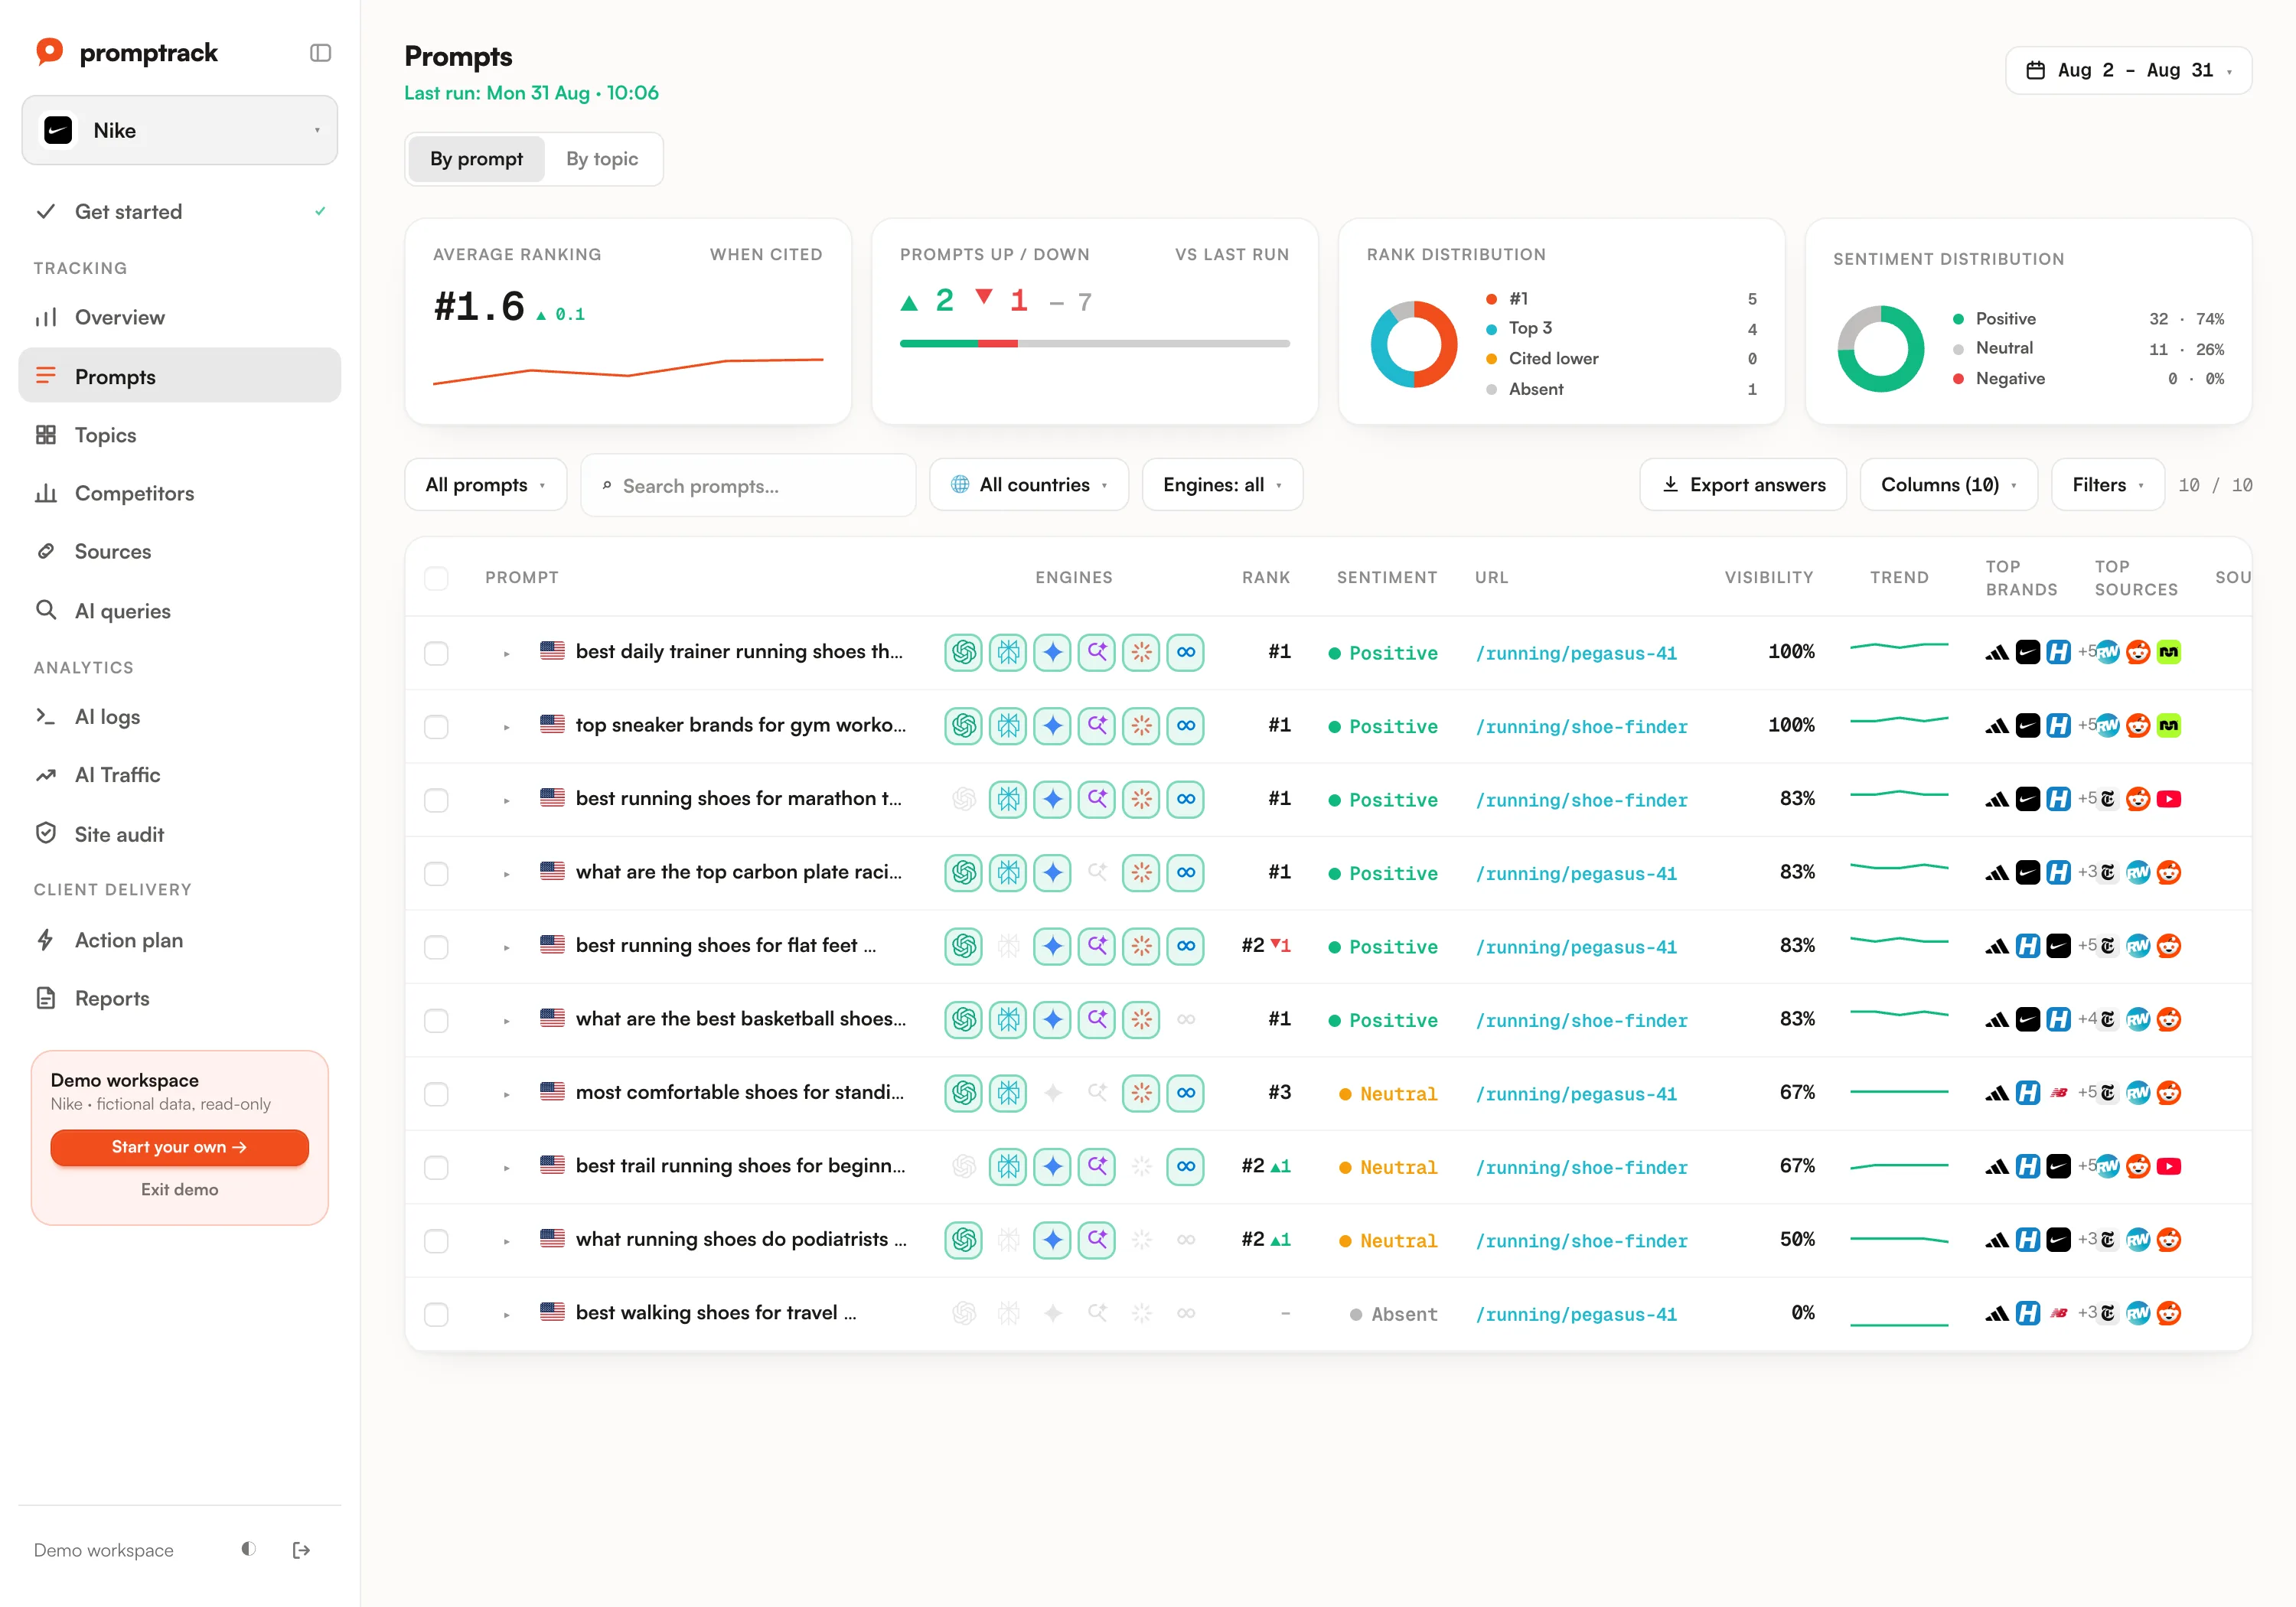The image size is (2296, 1607).
Task: Click the #1 rank legend color dot
Action: (1491, 299)
